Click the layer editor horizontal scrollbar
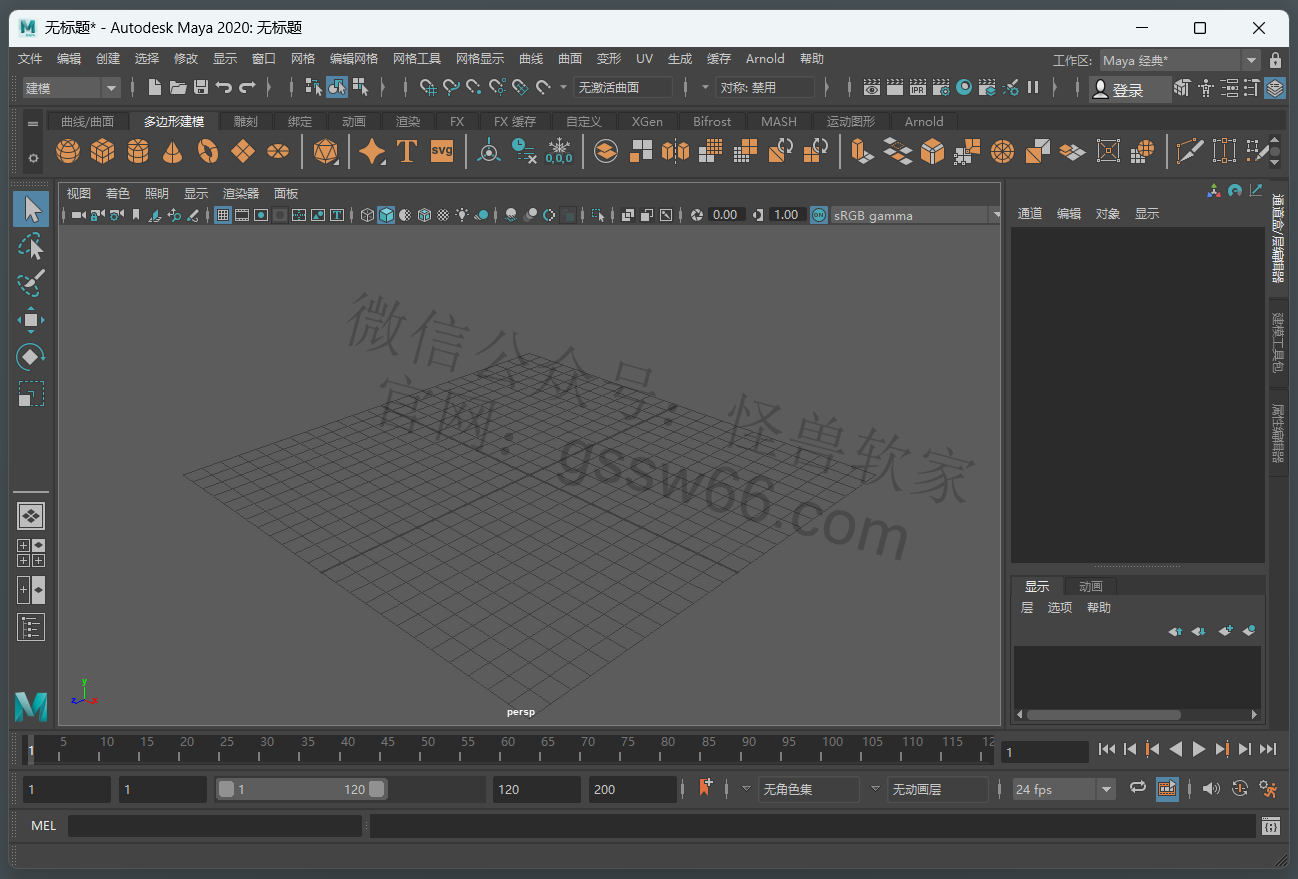 click(1103, 715)
